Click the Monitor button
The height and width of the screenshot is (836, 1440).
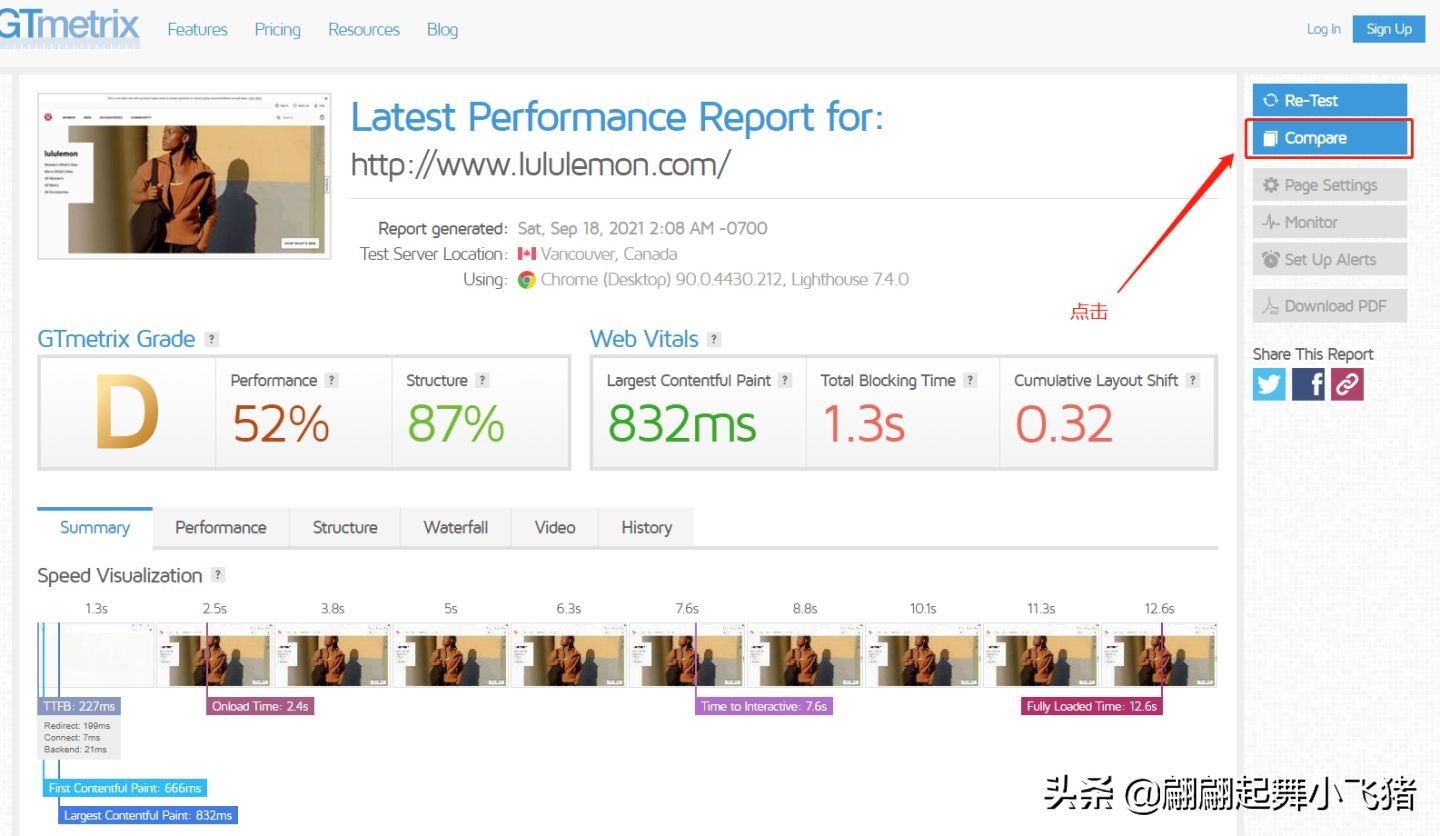tap(1329, 222)
